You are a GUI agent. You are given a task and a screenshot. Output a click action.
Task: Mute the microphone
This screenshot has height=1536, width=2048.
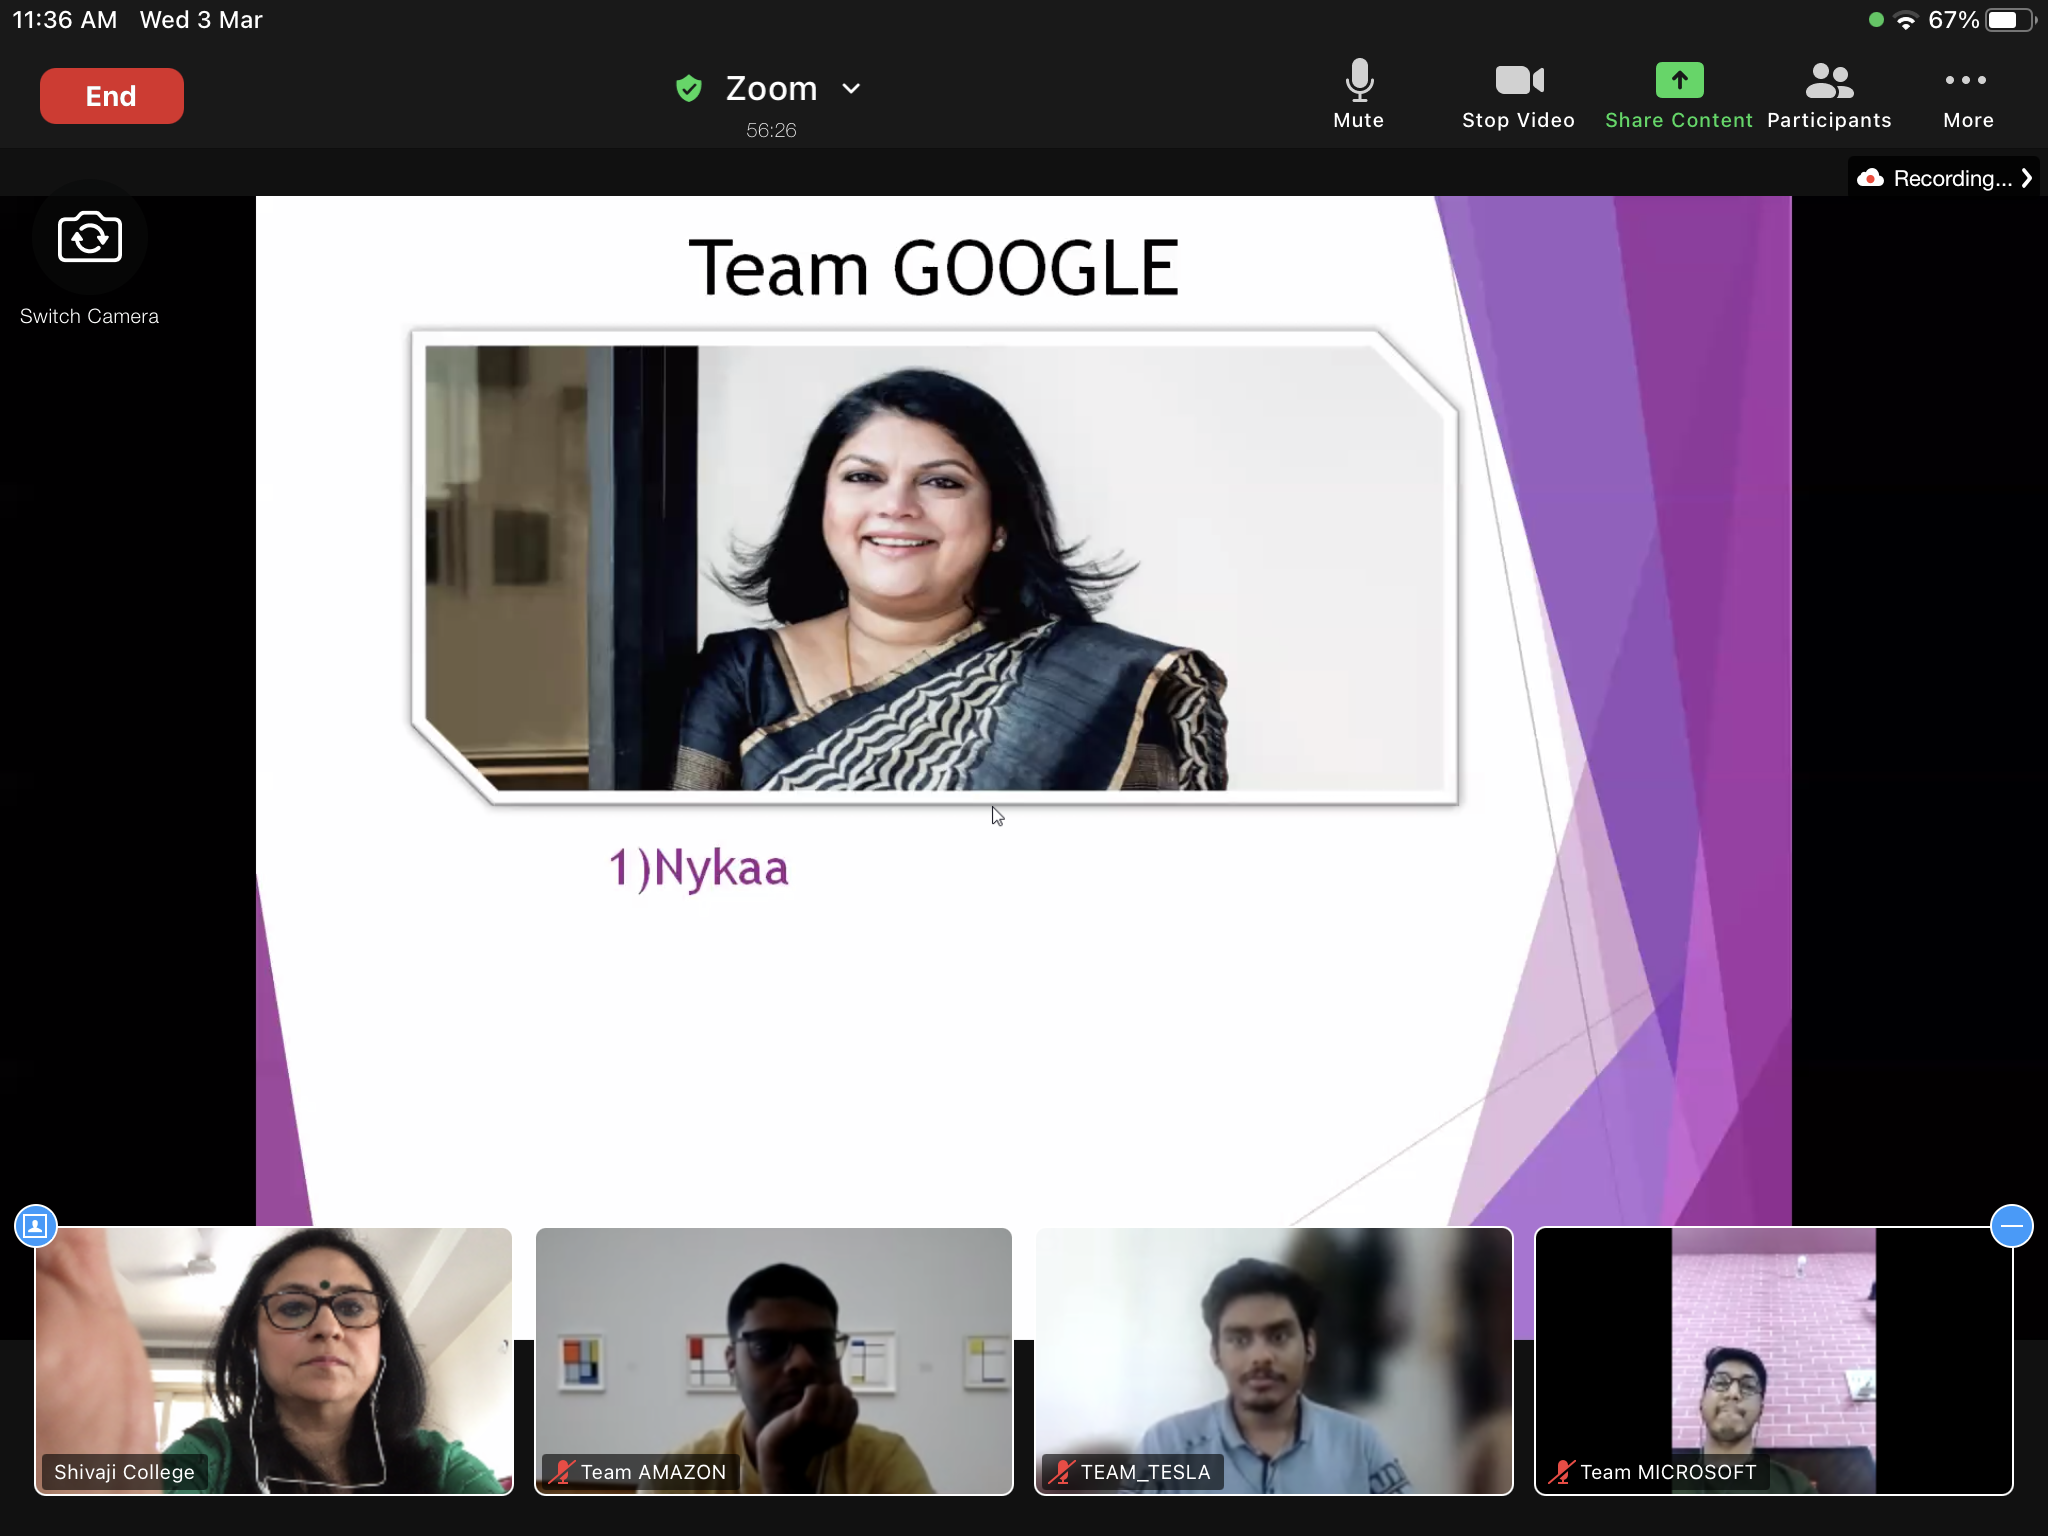(x=1358, y=94)
